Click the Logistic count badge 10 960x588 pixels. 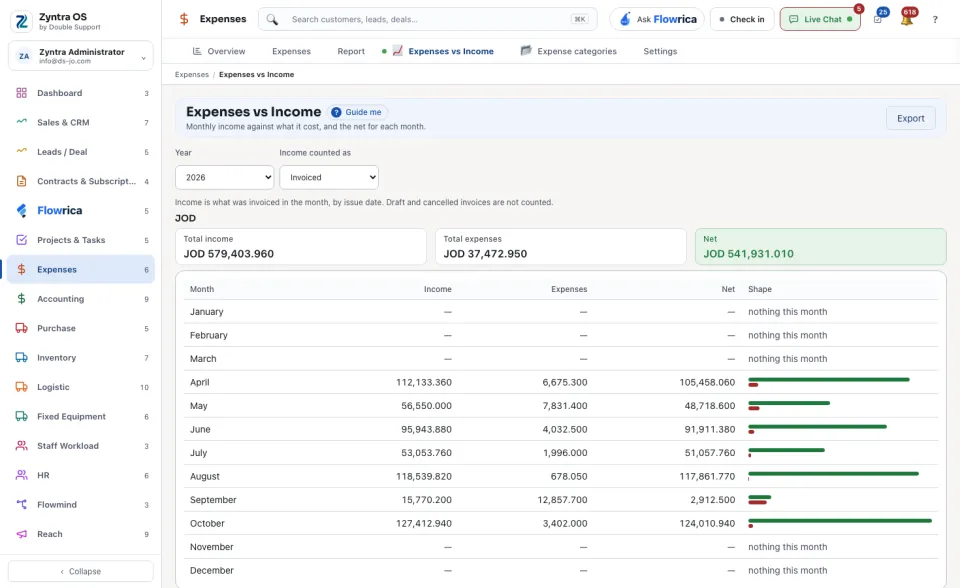click(x=144, y=387)
